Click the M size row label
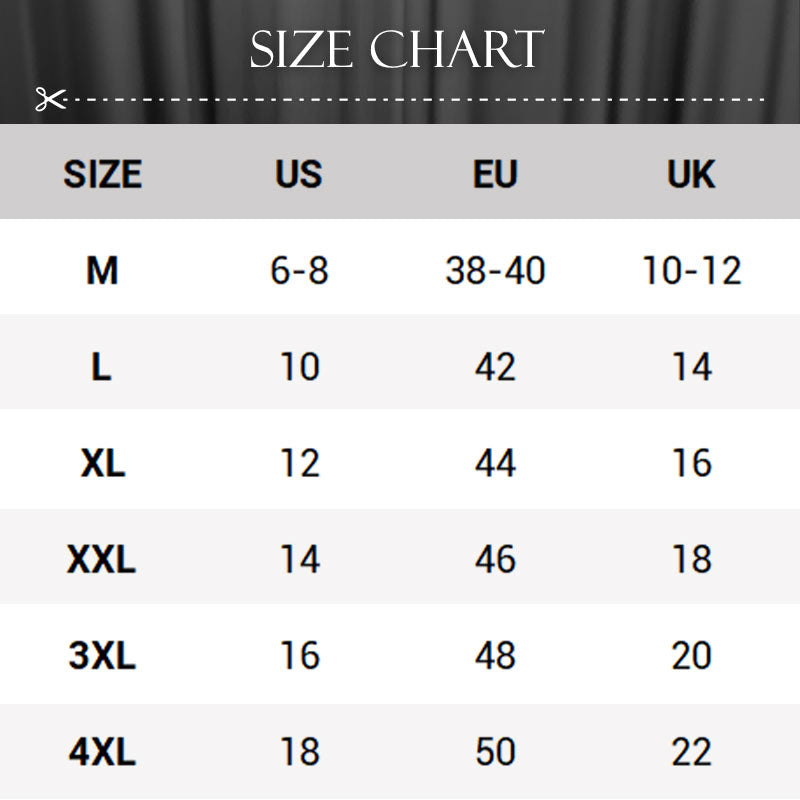 click(102, 269)
